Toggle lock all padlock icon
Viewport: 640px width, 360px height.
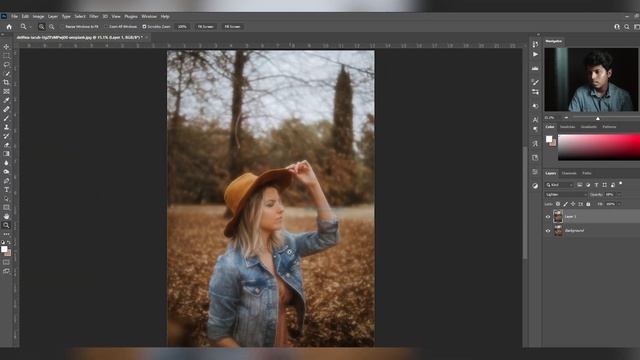tap(588, 204)
